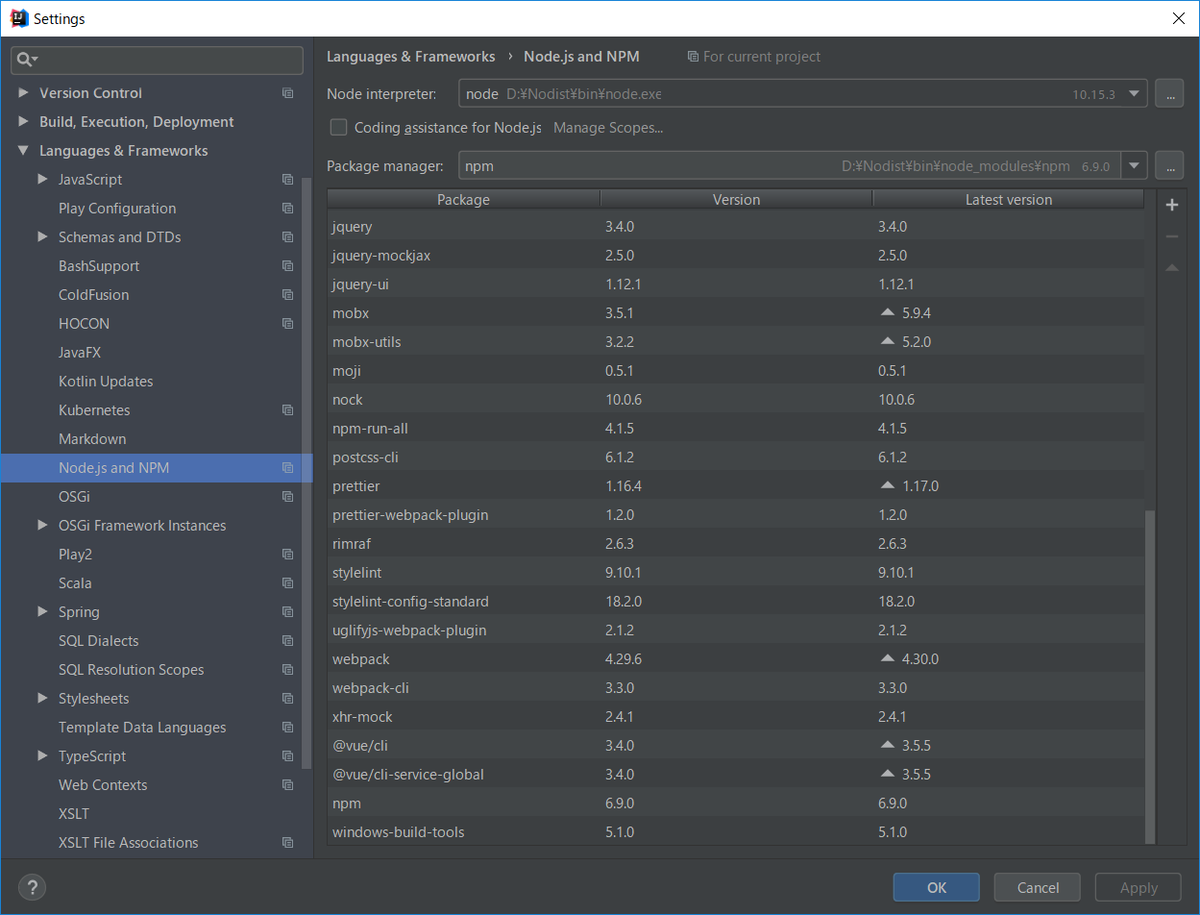Expand the Stylesheets tree node
The height and width of the screenshot is (915, 1200).
click(x=42, y=699)
